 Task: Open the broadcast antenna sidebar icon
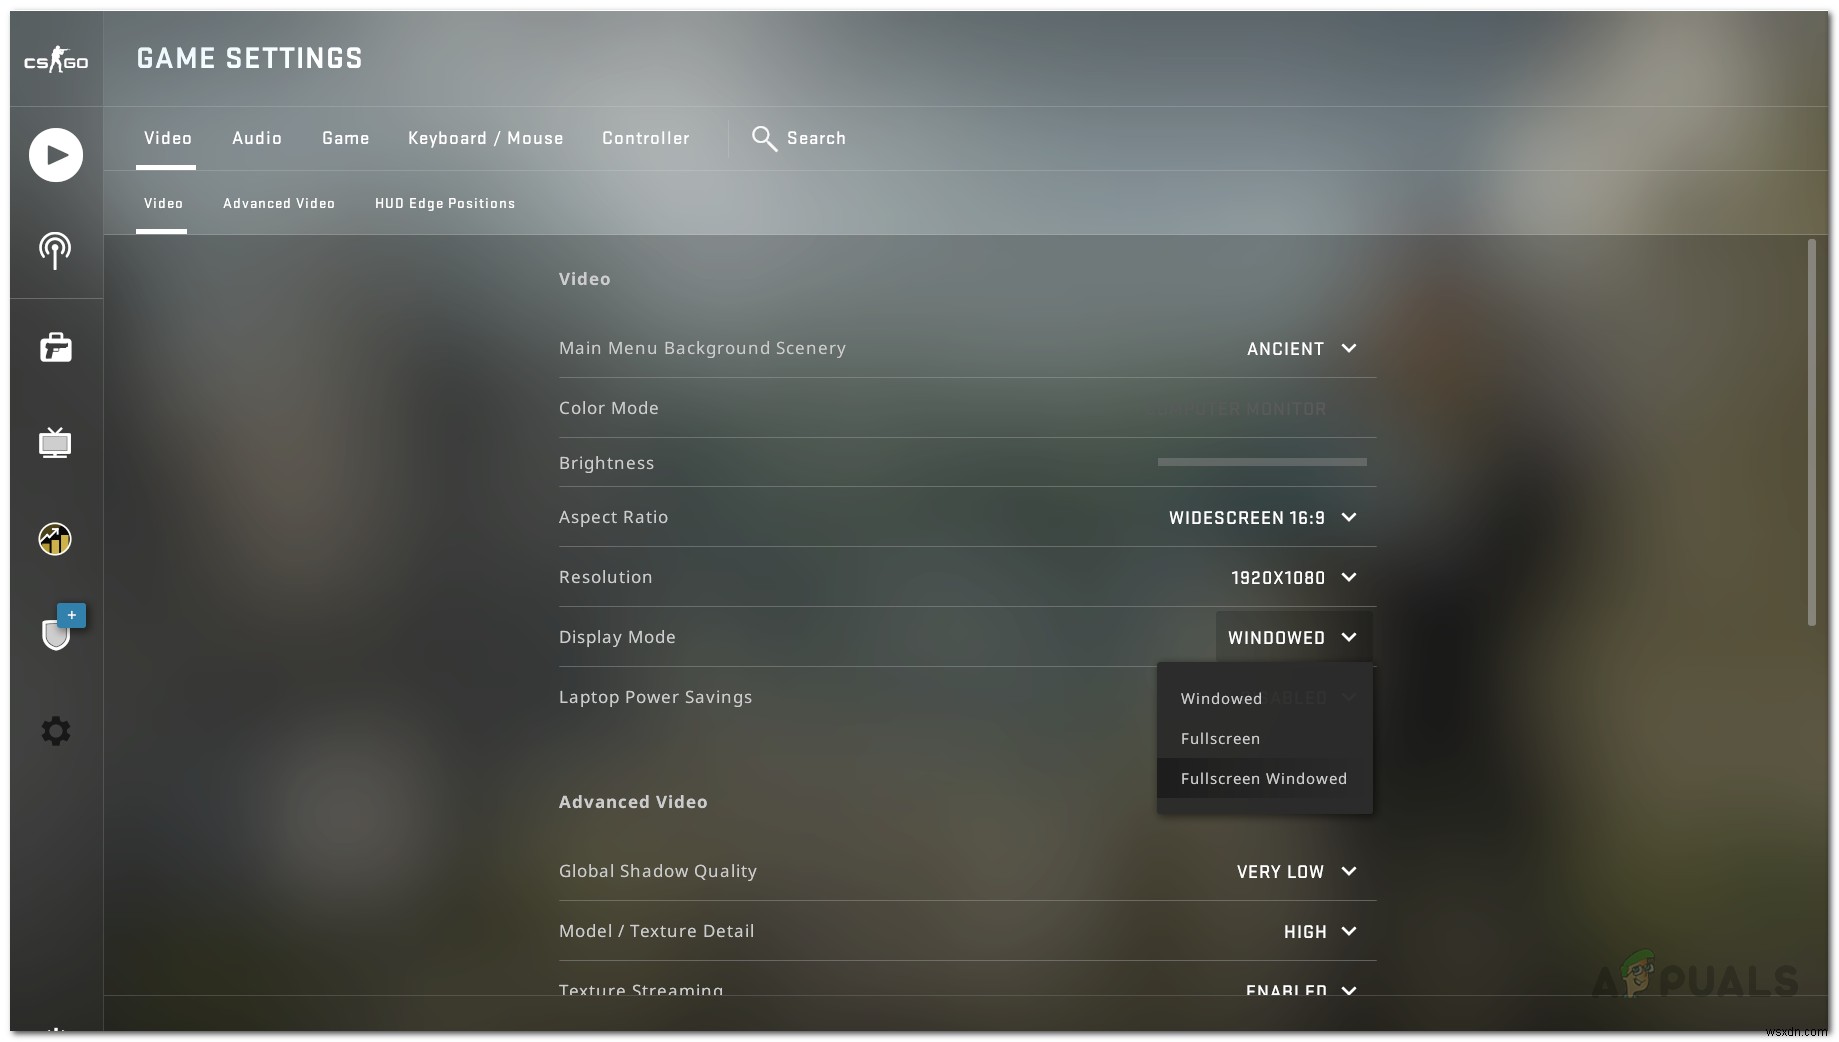click(55, 251)
